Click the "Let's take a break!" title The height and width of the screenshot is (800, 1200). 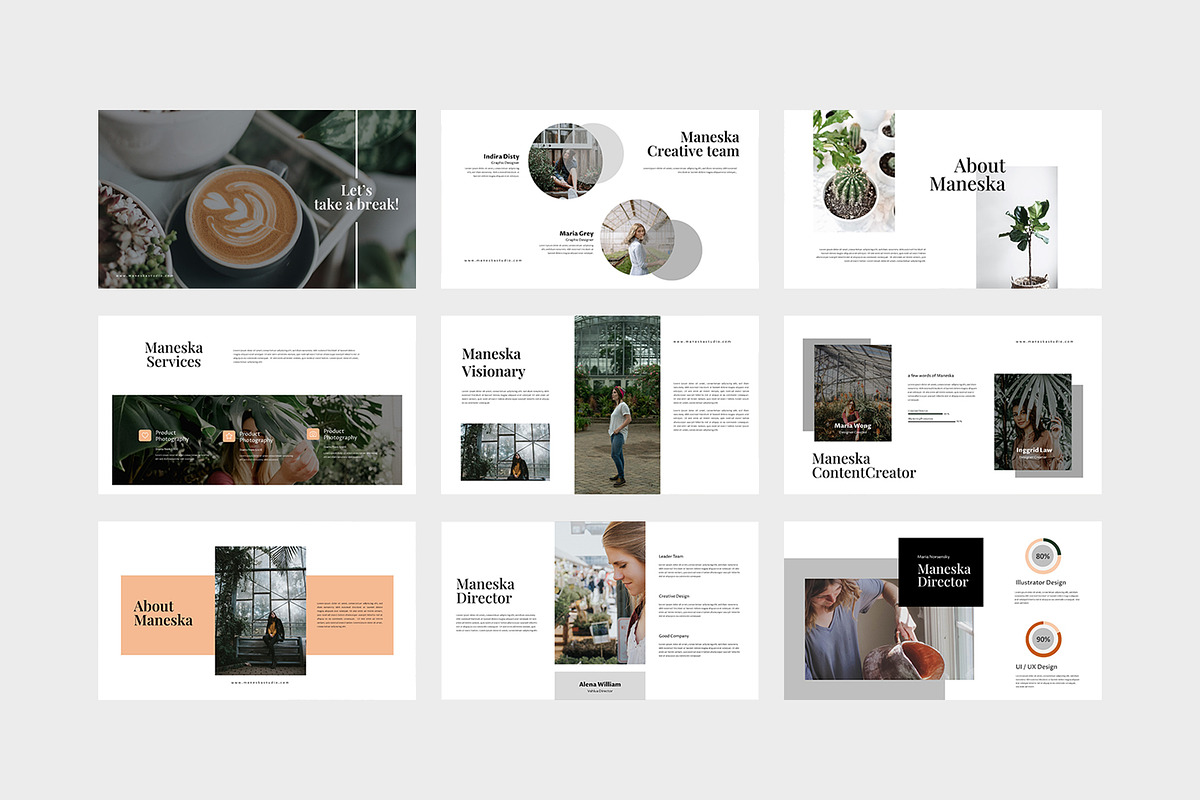click(x=356, y=197)
